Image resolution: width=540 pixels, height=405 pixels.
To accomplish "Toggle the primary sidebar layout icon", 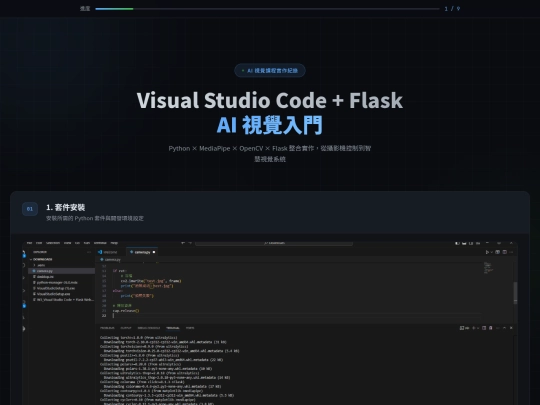I will (457, 243).
